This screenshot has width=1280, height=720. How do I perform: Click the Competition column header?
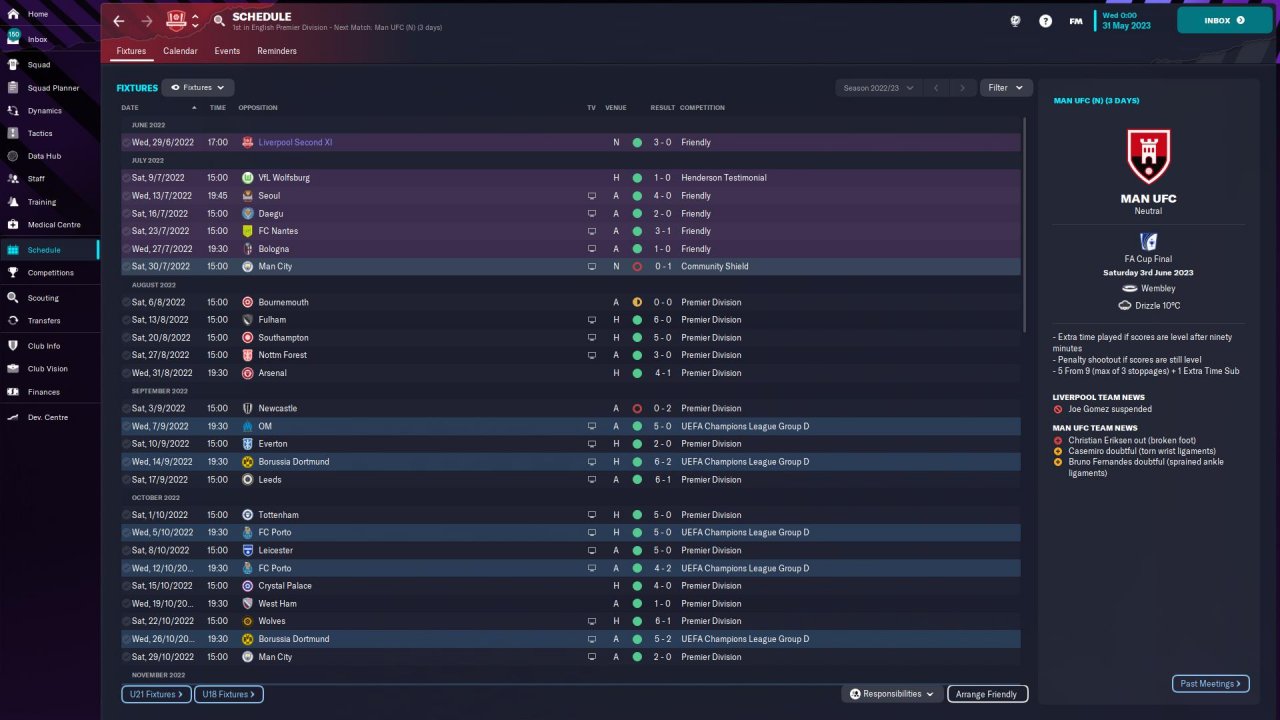[x=702, y=108]
